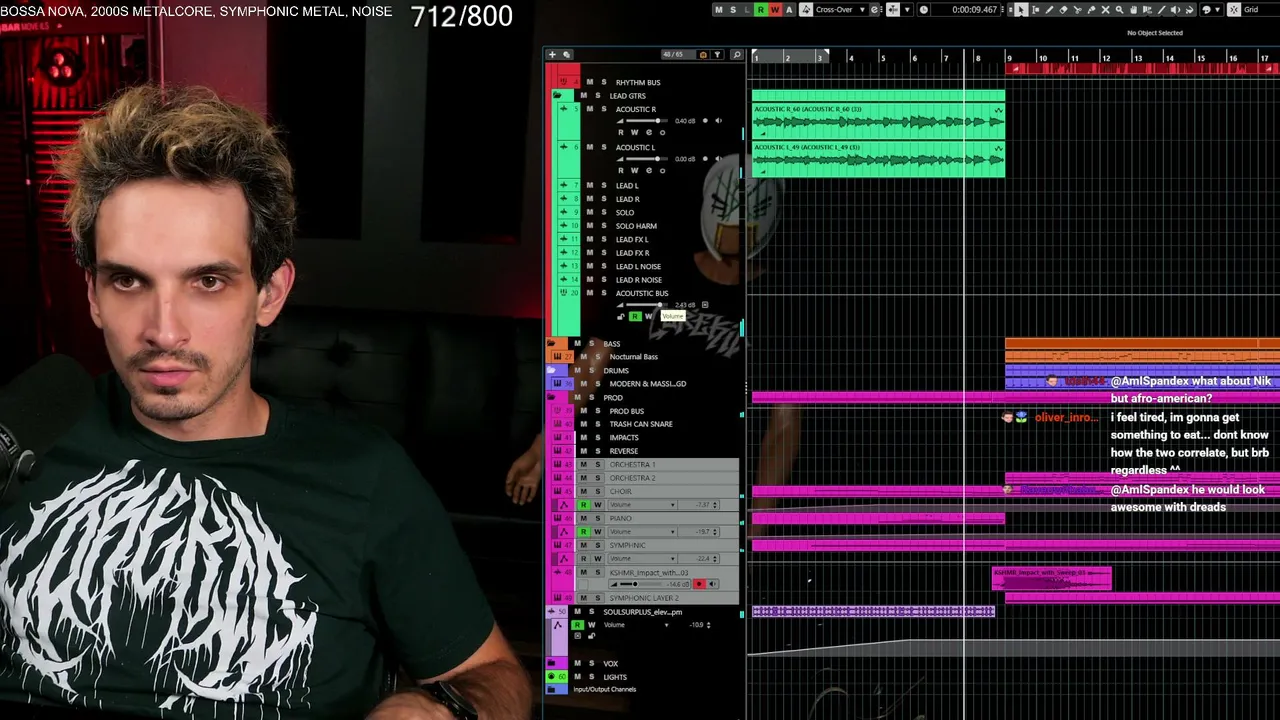This screenshot has width=1280, height=720.
Task: Solo the SOLO HARM track
Action: pos(603,226)
